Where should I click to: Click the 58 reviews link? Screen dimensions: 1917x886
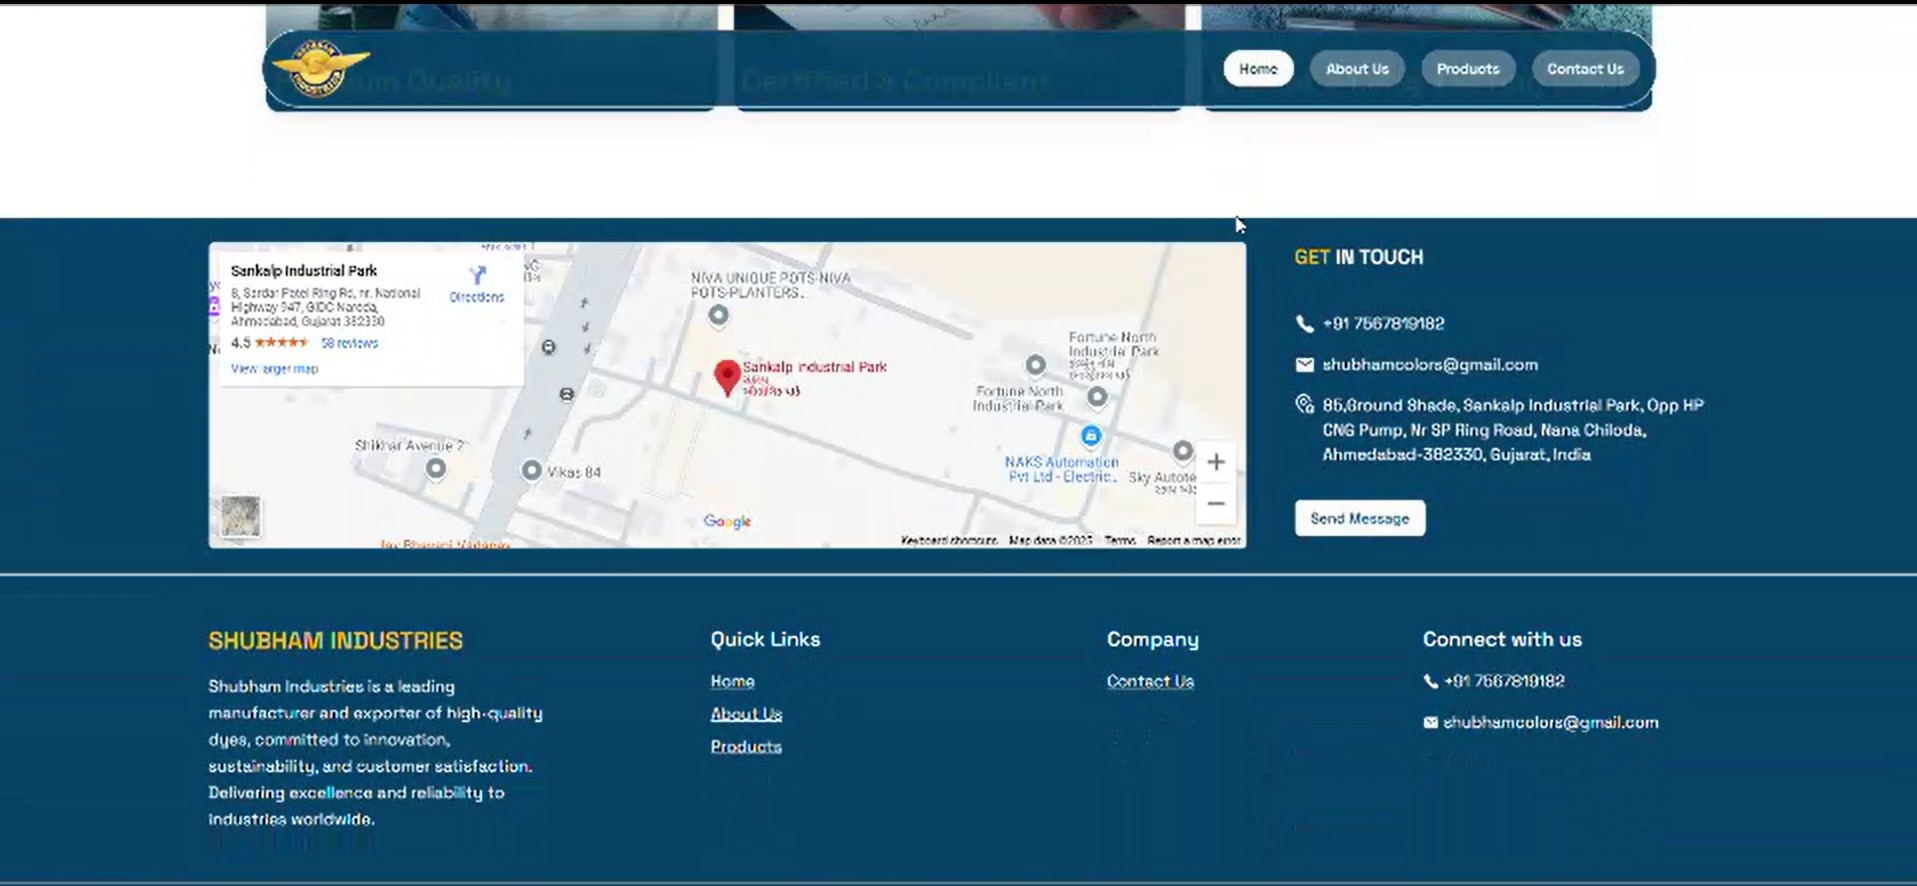tap(349, 343)
